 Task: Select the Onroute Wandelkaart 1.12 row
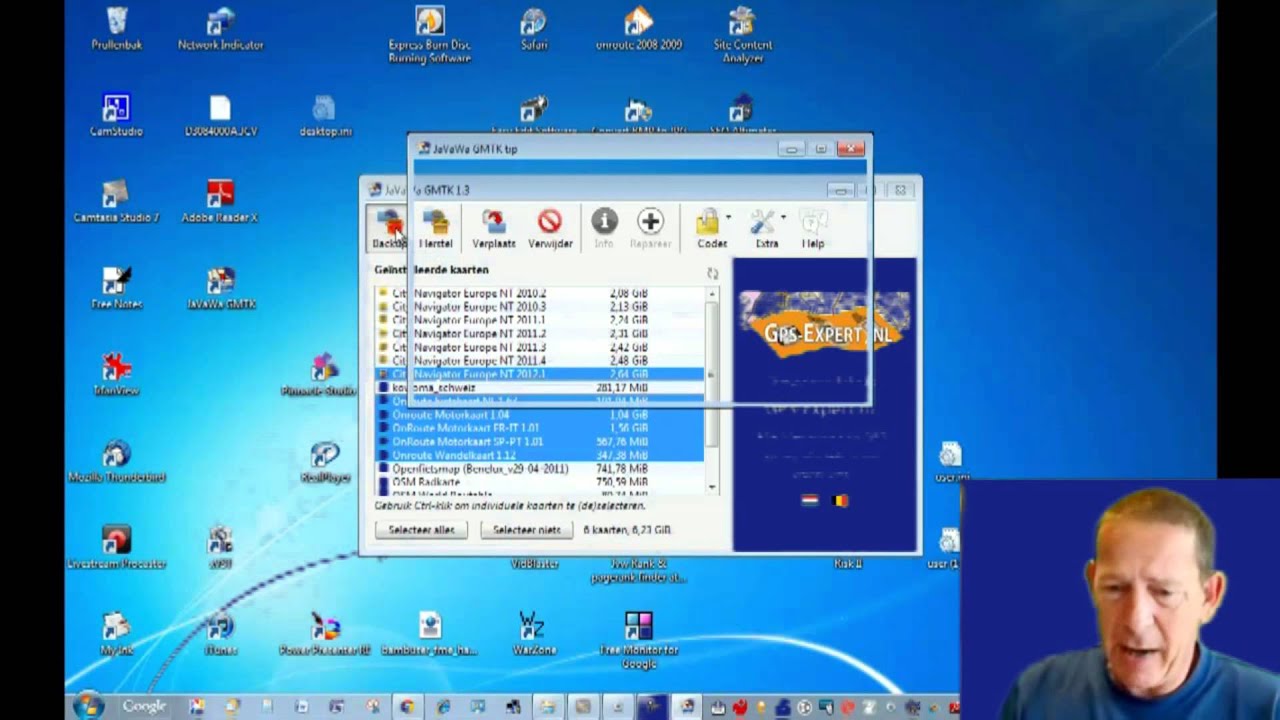(x=540, y=455)
